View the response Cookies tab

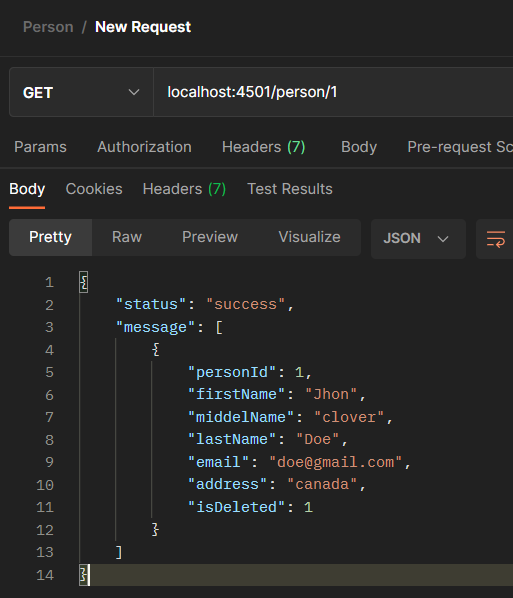[x=94, y=189]
